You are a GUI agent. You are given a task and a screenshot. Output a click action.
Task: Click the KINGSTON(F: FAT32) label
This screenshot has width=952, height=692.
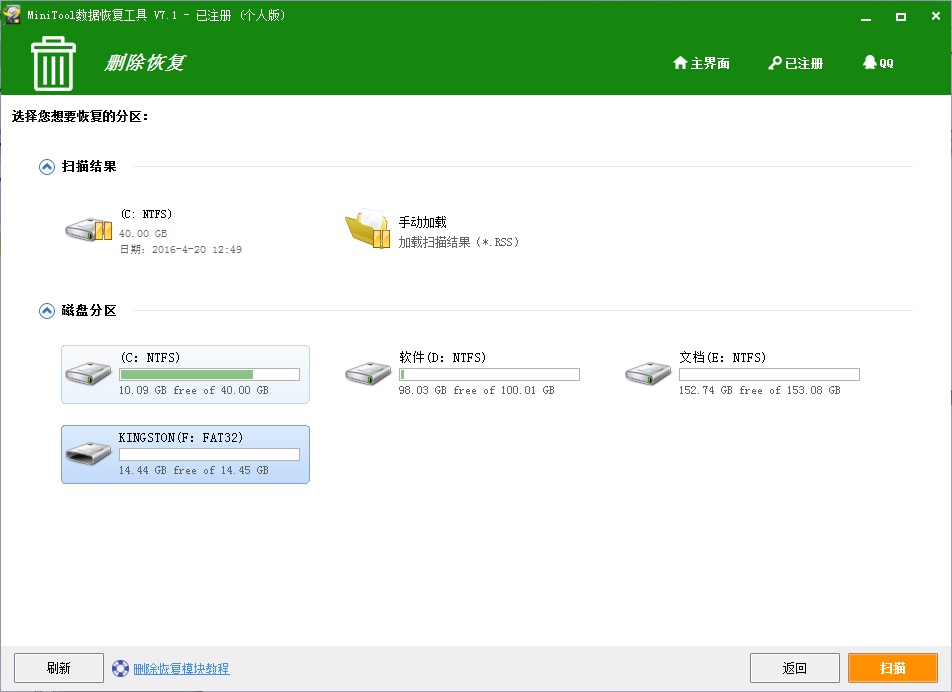click(x=181, y=438)
